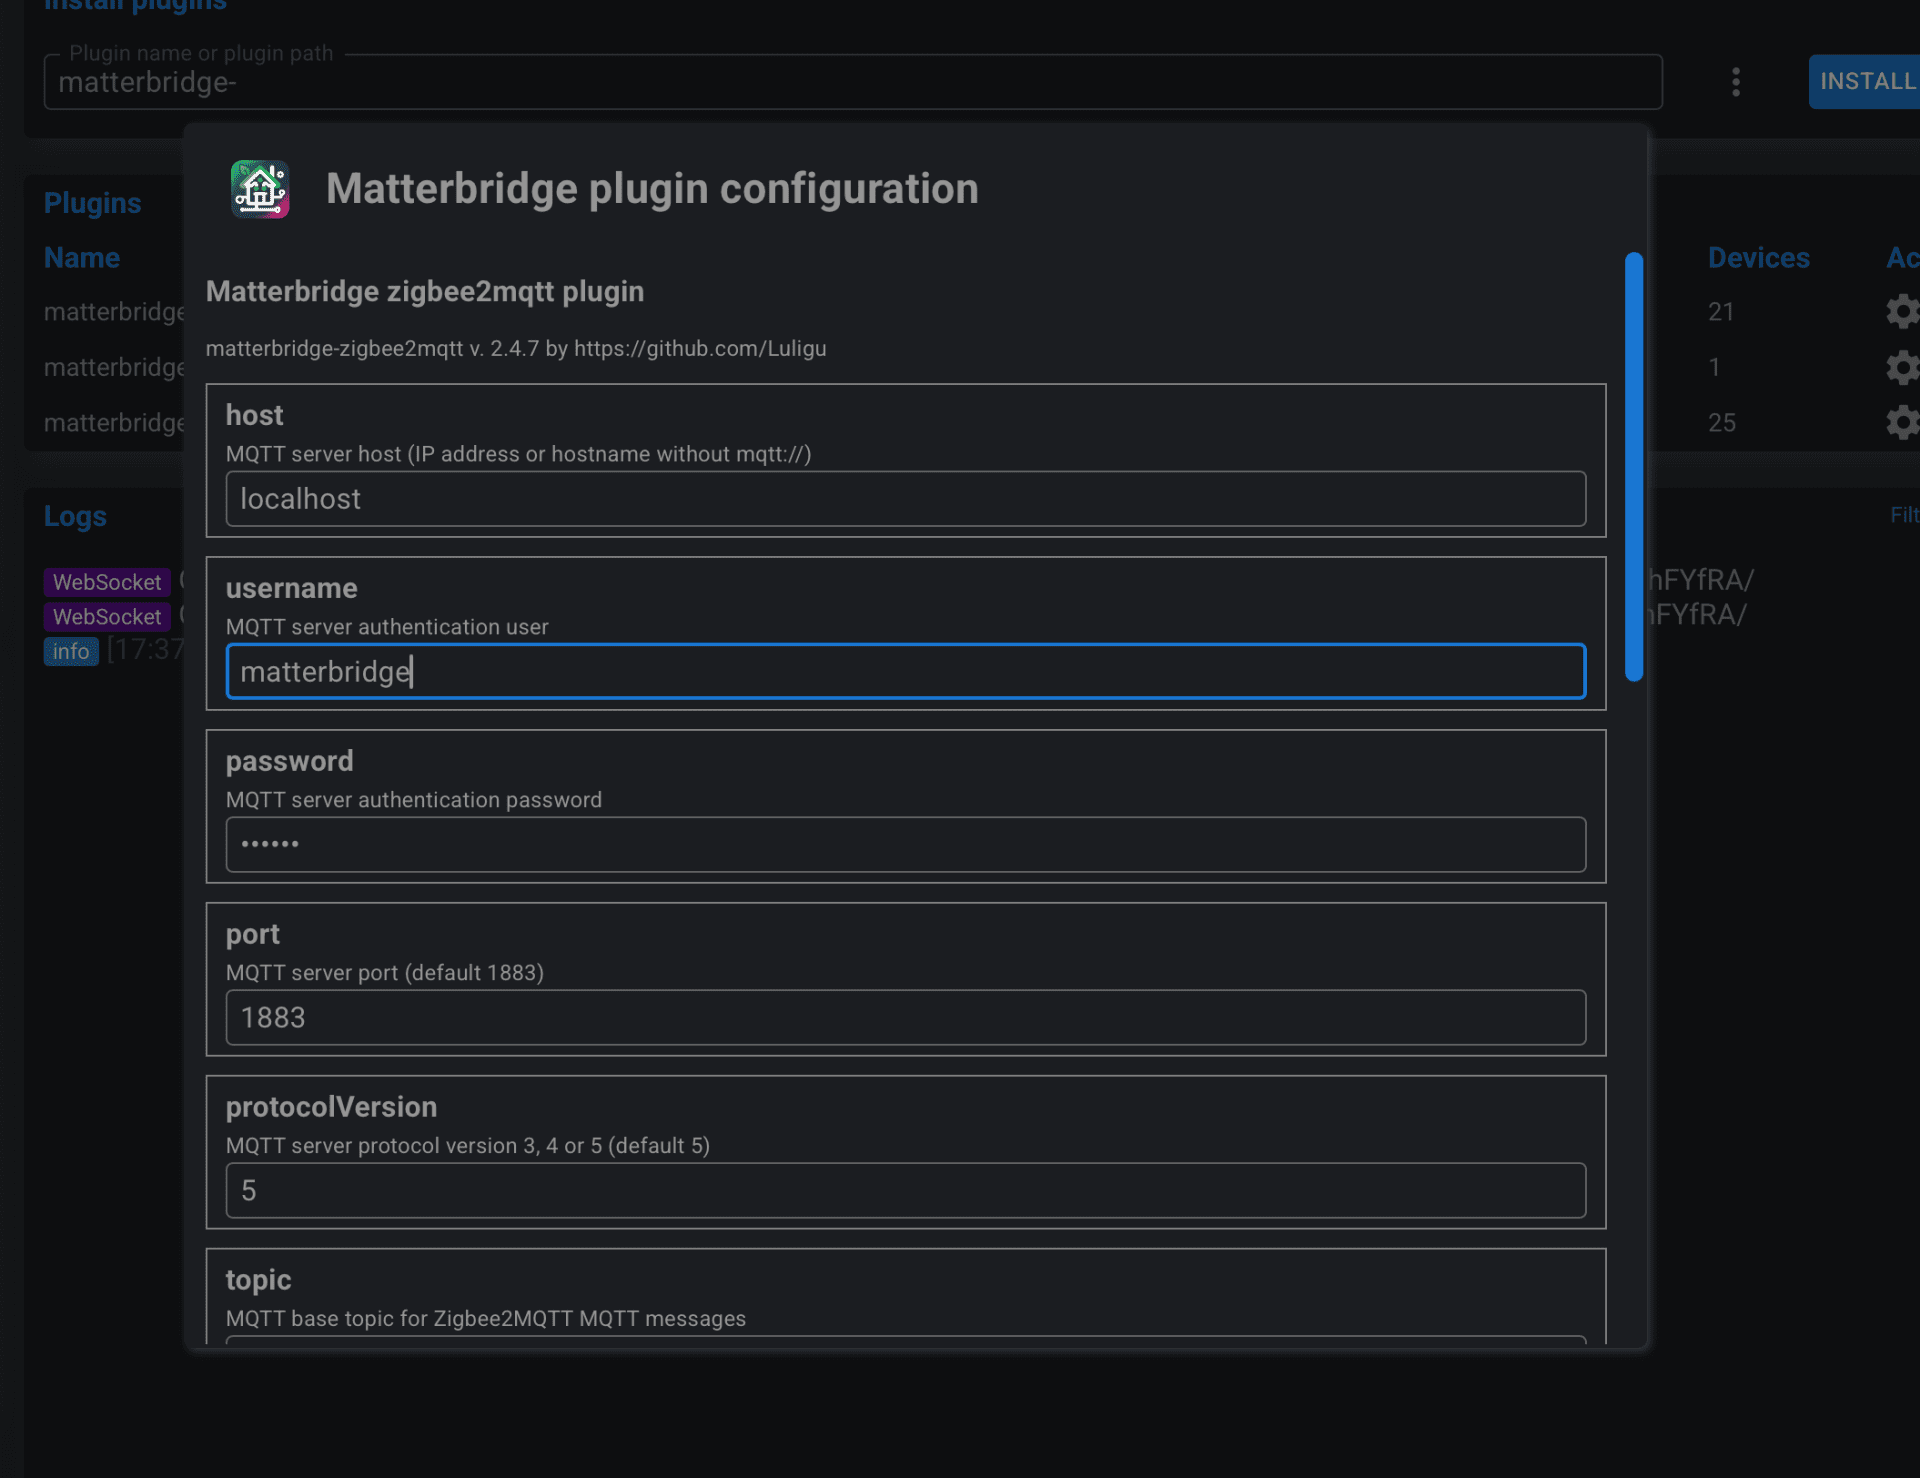Click the username input field
This screenshot has width=1920, height=1478.
tap(906, 671)
